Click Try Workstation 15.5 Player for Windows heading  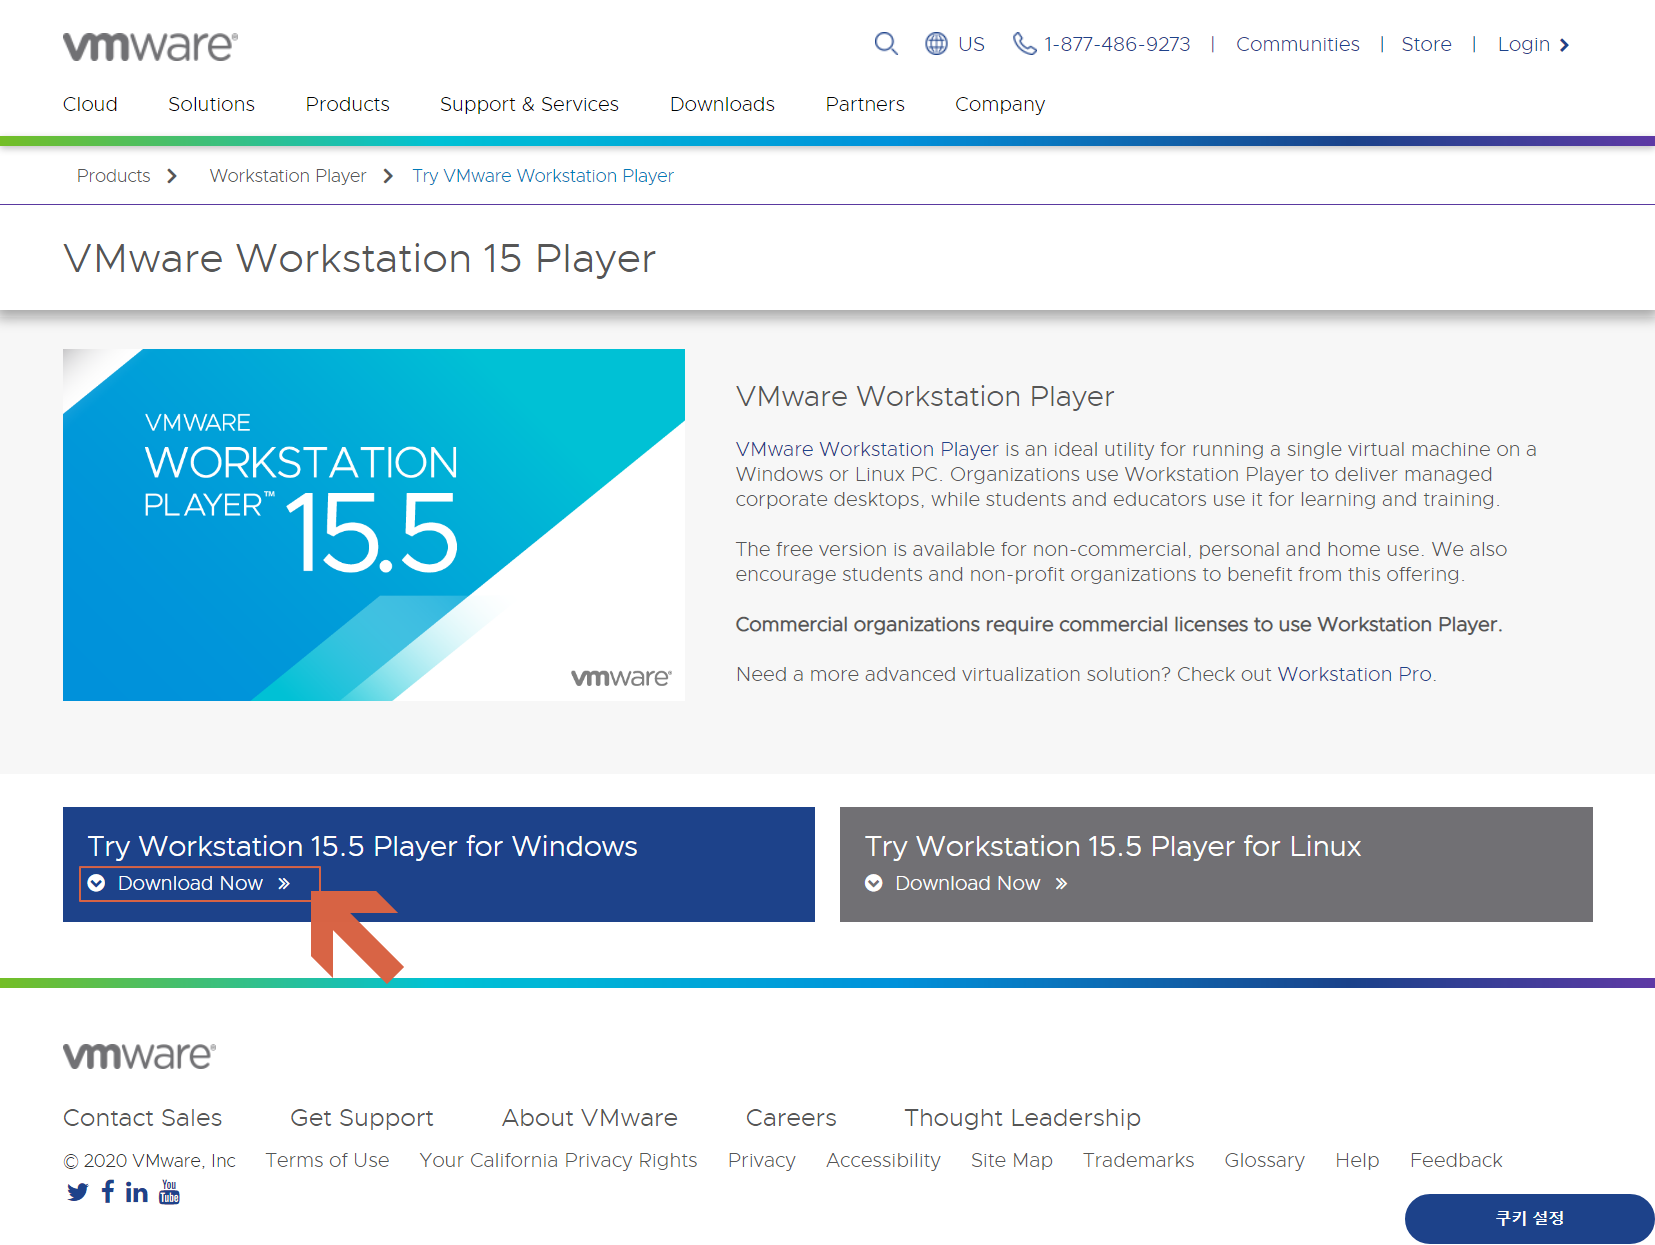pyautogui.click(x=362, y=847)
